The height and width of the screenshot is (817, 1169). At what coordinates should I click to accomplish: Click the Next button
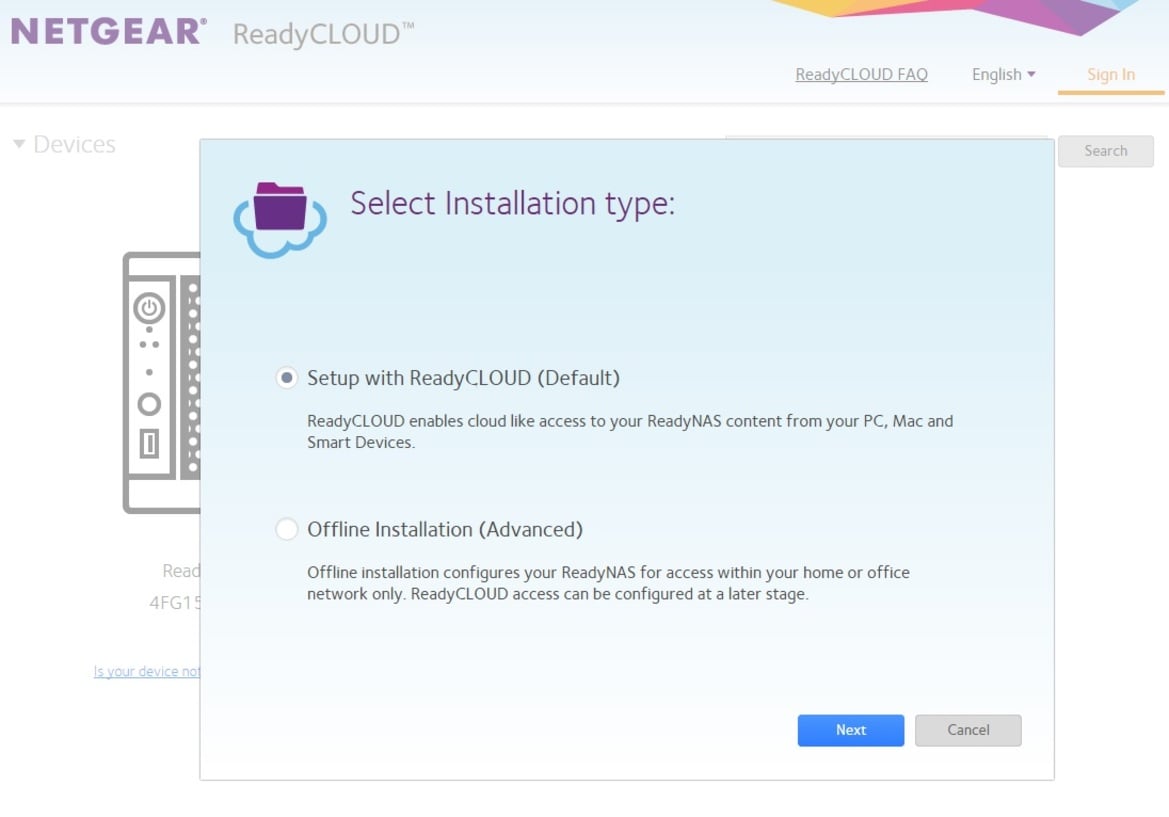851,731
